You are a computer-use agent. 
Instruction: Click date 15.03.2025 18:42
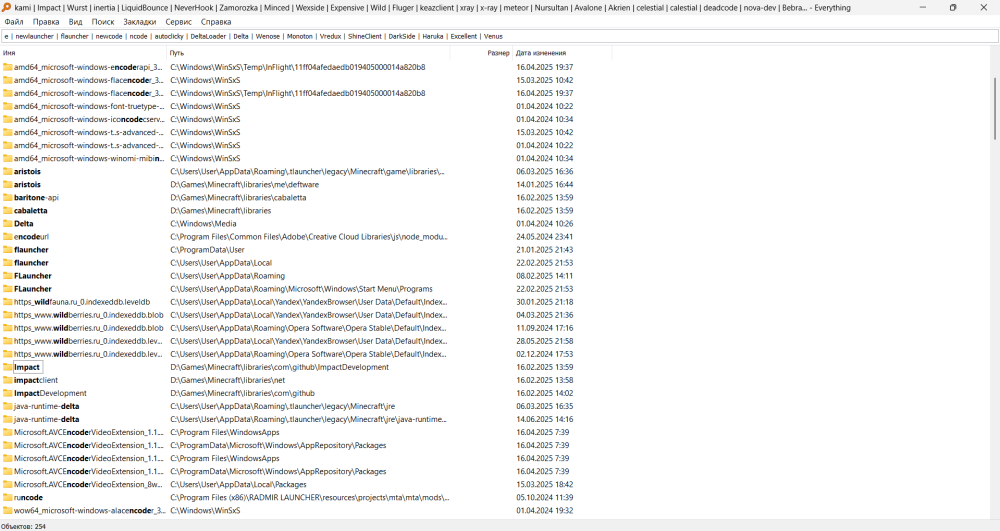click(545, 484)
